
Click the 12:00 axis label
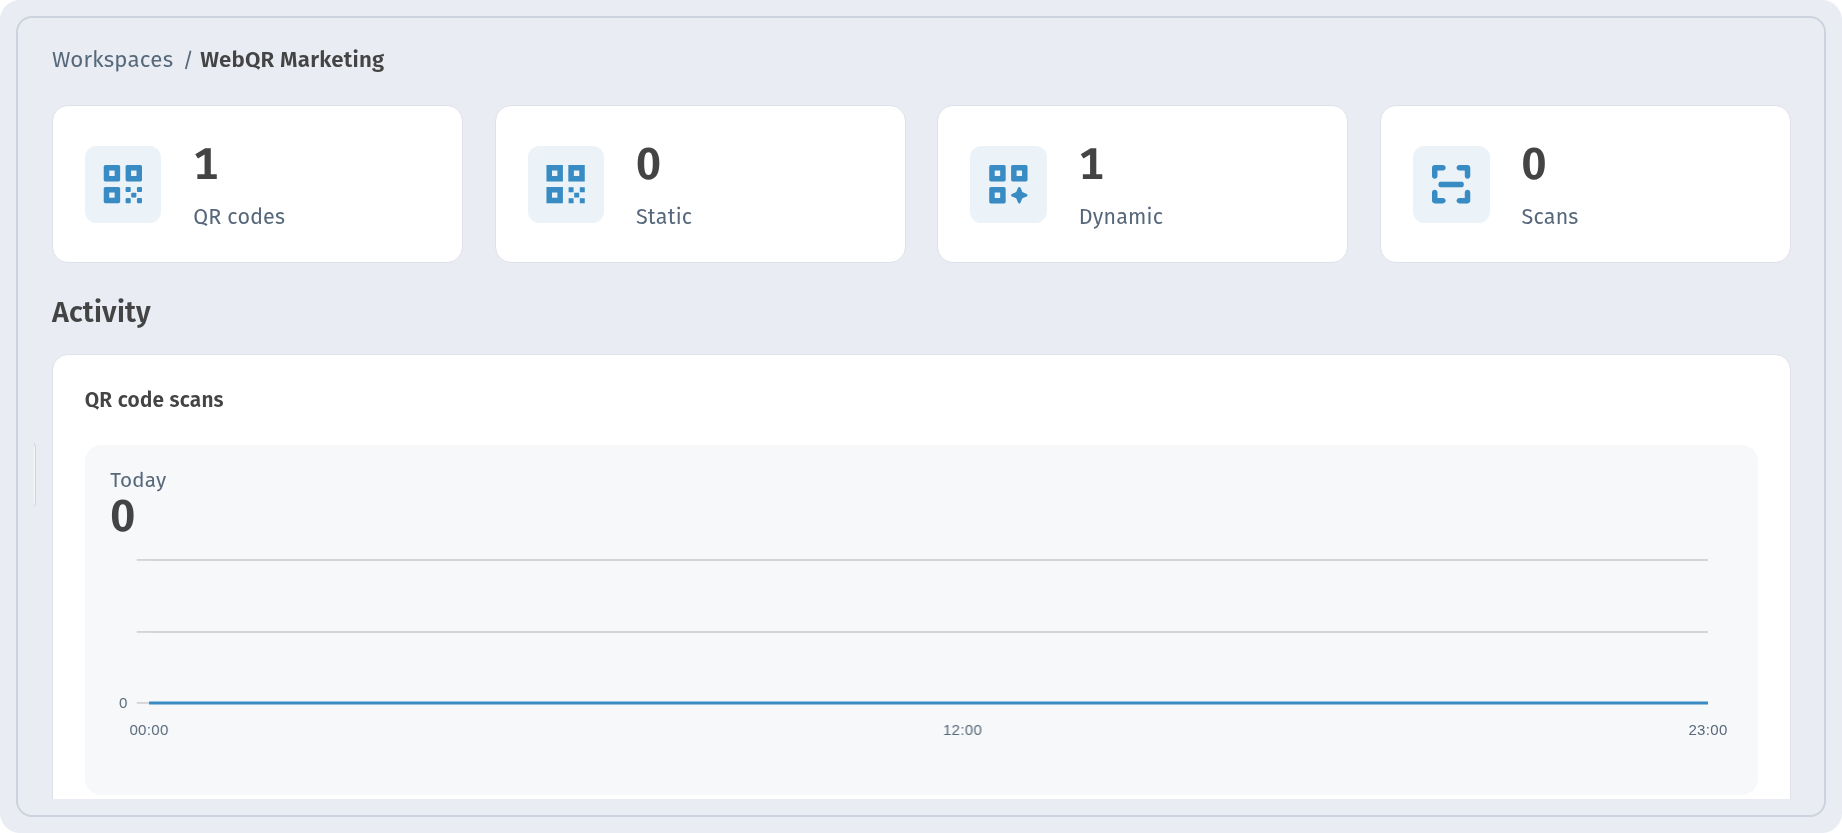click(x=962, y=730)
